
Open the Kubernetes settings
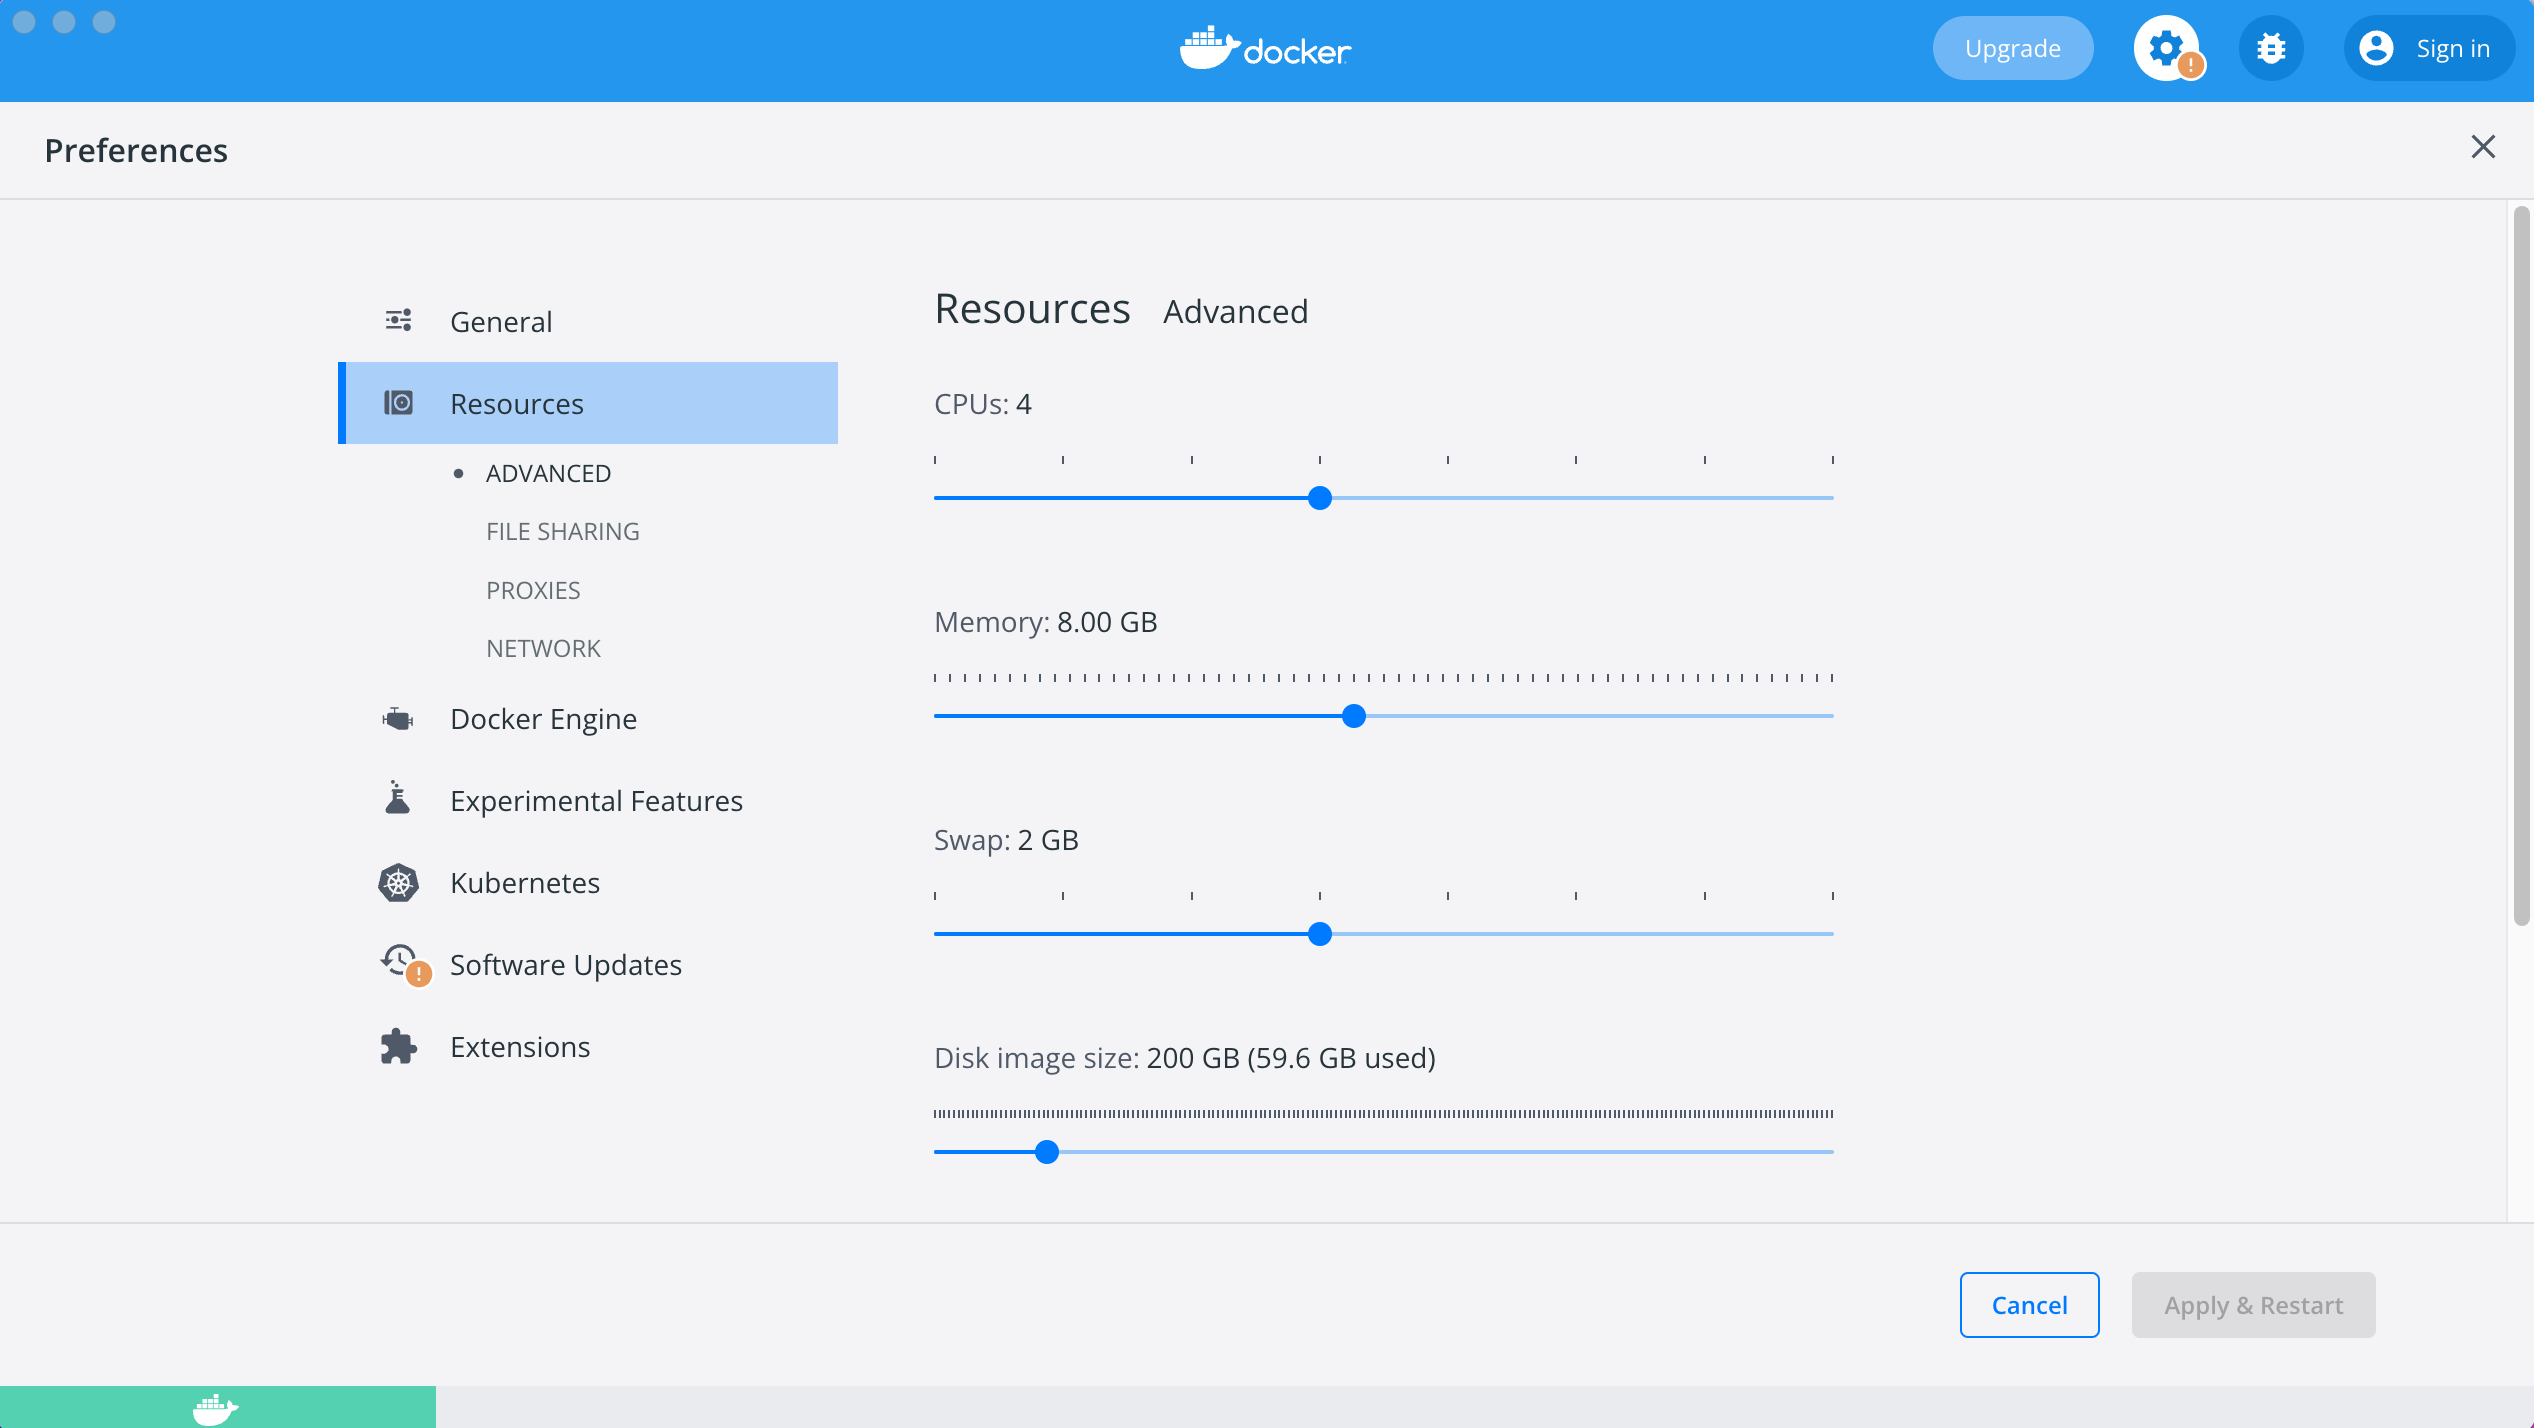(588, 883)
